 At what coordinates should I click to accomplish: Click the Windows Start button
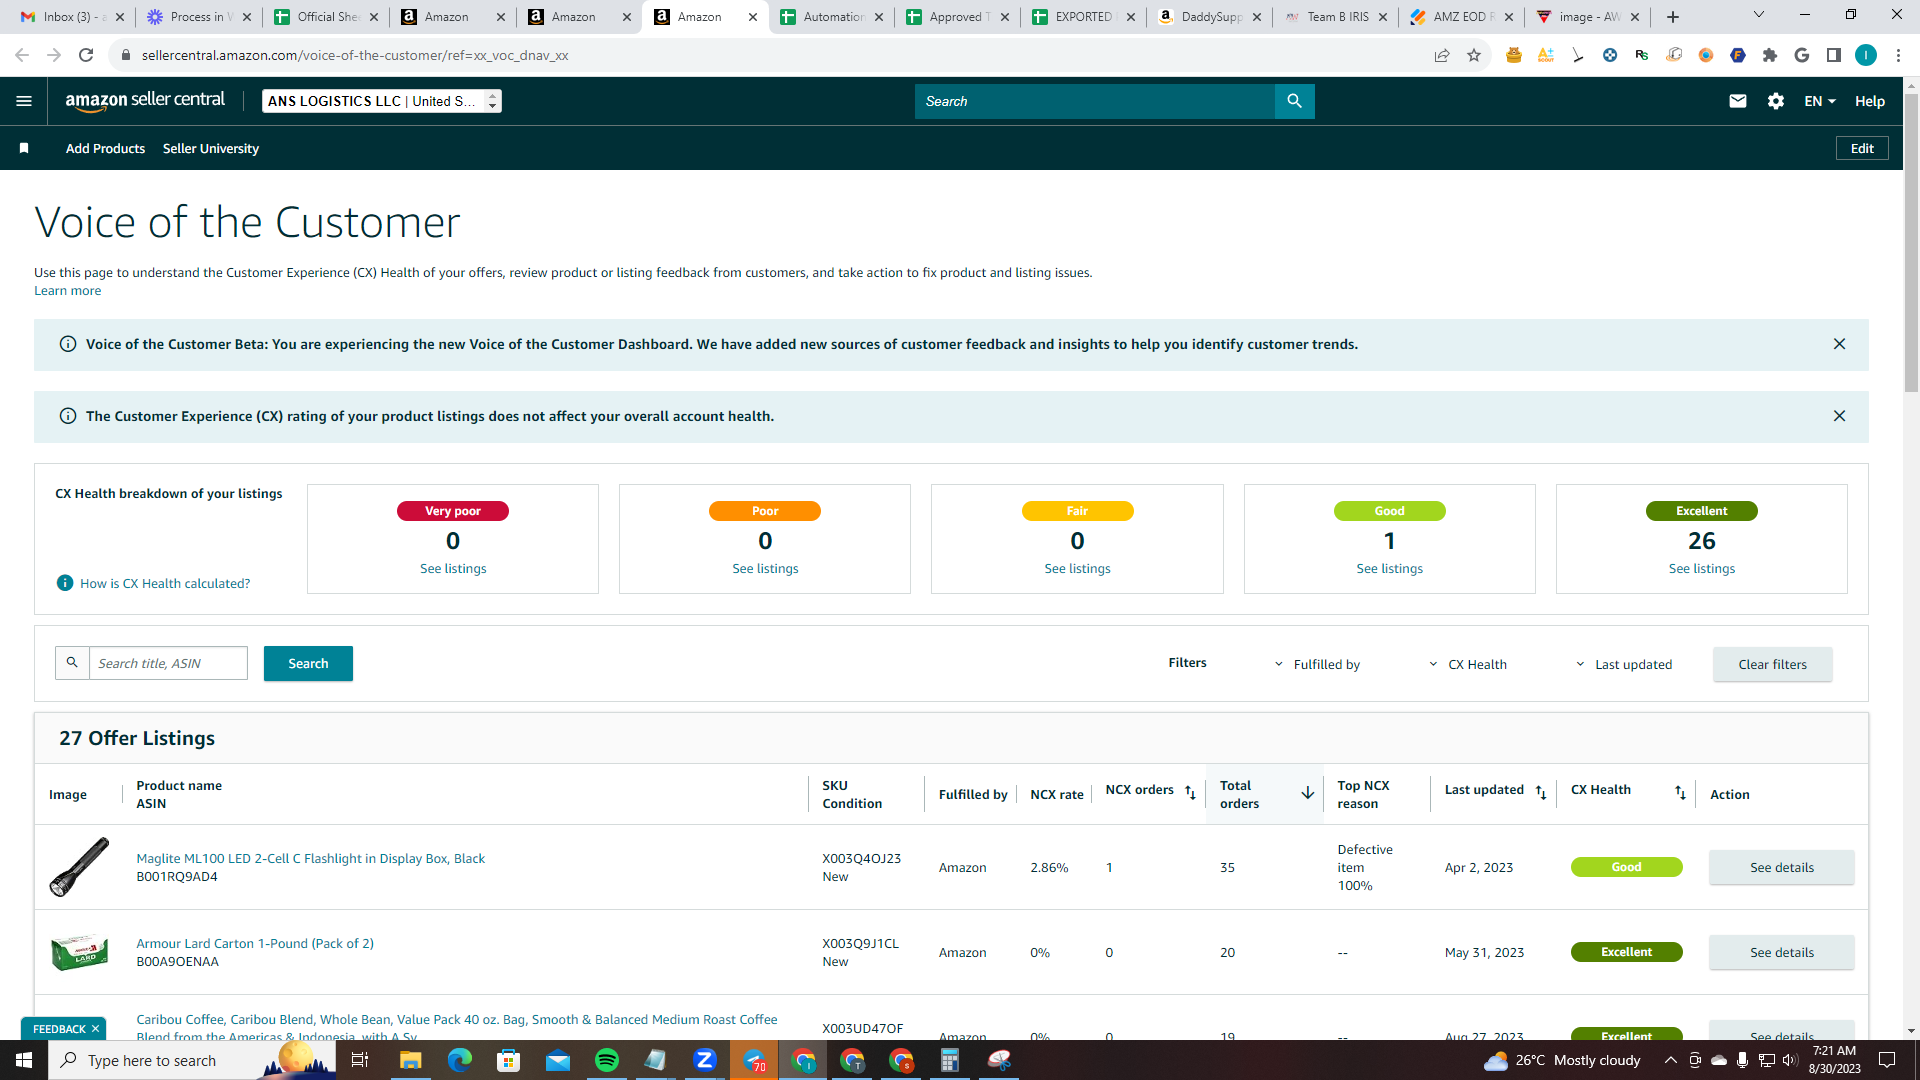pos(24,1060)
